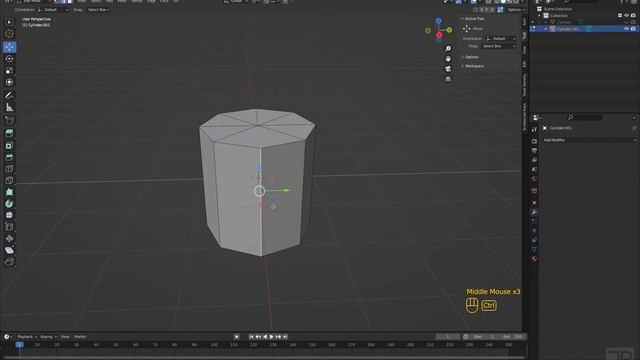640x360 pixels.
Task: Open timeline Playback menu
Action: tap(26, 337)
